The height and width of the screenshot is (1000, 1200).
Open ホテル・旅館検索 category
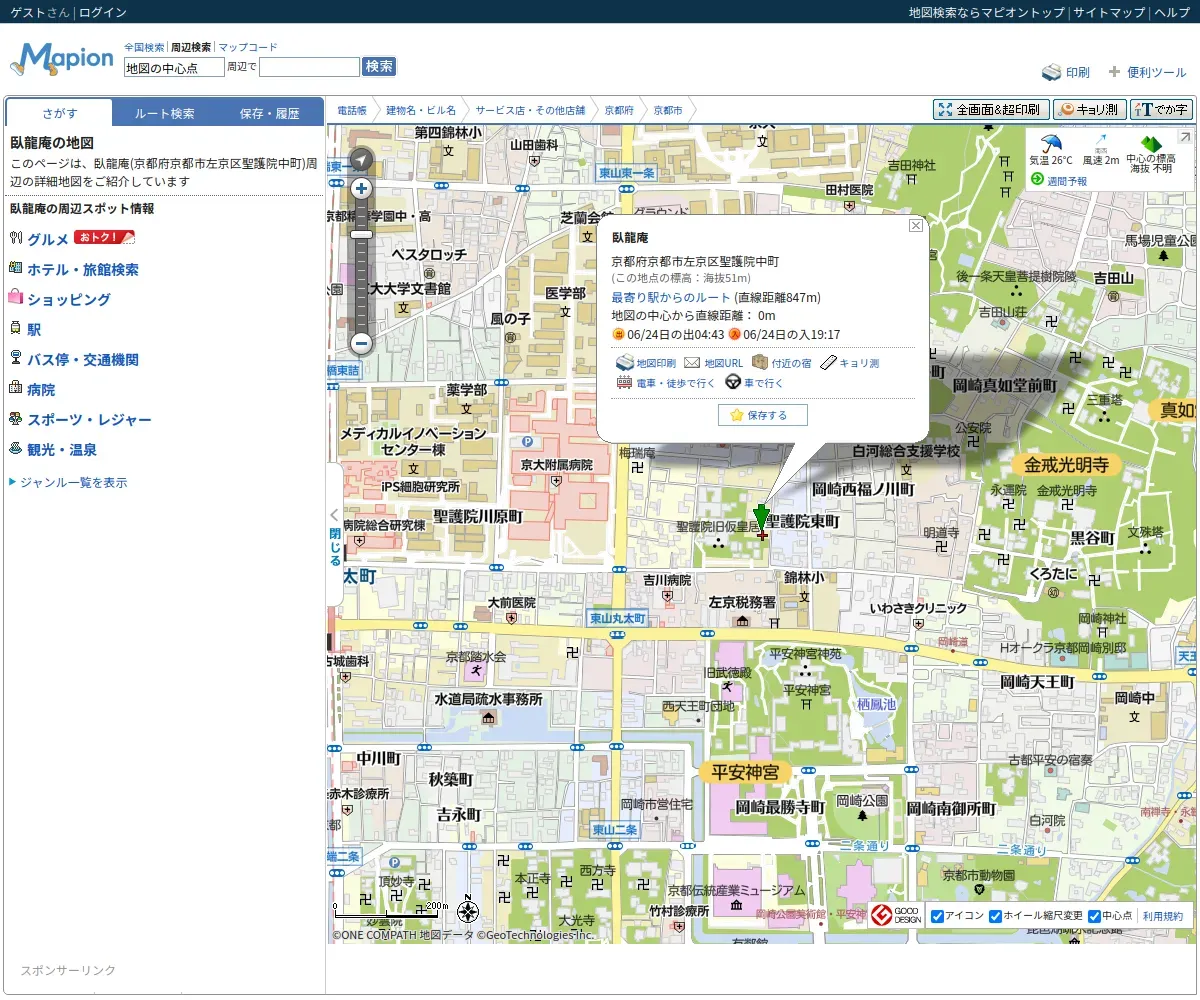[83, 269]
